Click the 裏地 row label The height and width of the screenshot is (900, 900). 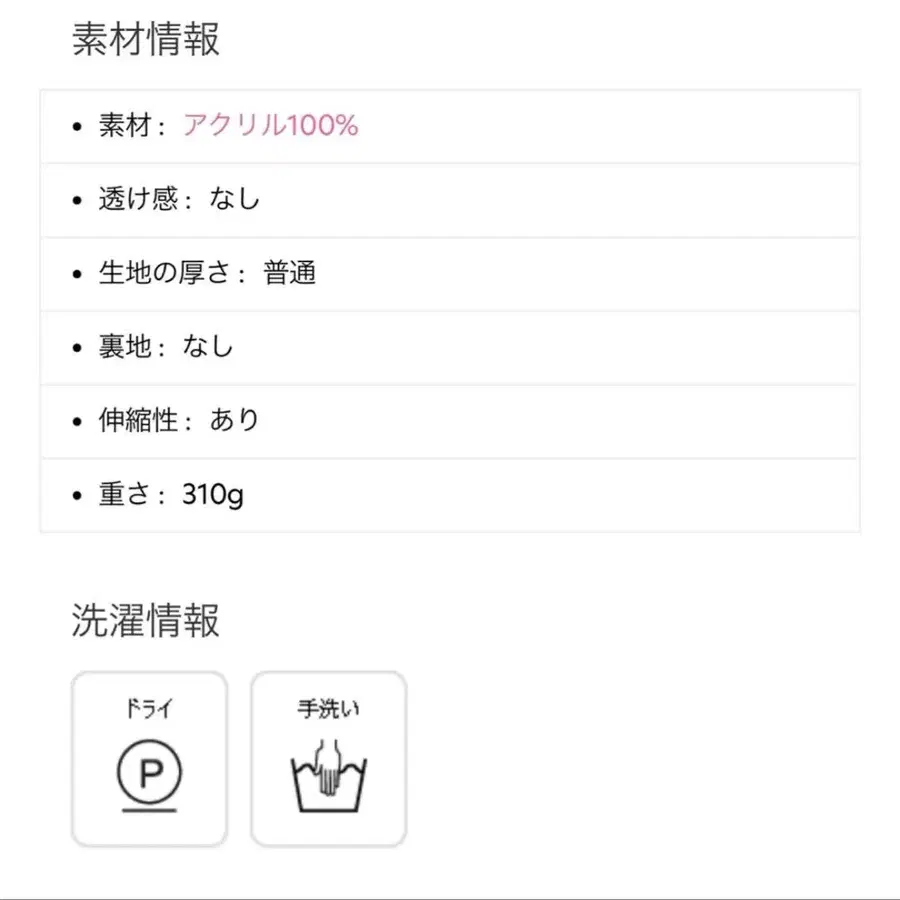[124, 347]
